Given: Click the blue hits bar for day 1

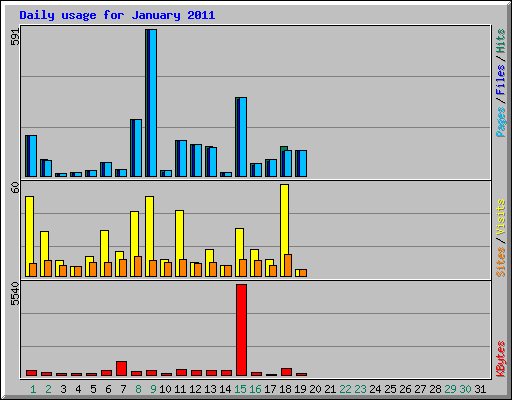Looking at the screenshot, I should (31, 156).
